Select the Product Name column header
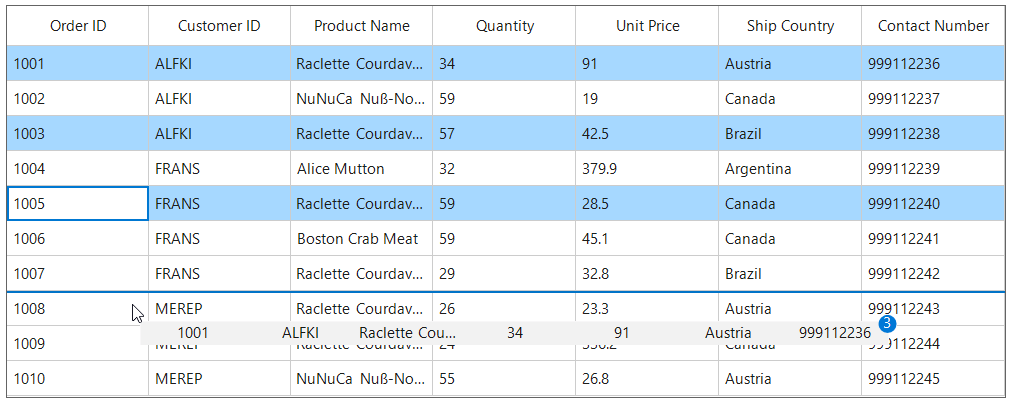Screen dimensions: 1011x401 click(x=361, y=26)
